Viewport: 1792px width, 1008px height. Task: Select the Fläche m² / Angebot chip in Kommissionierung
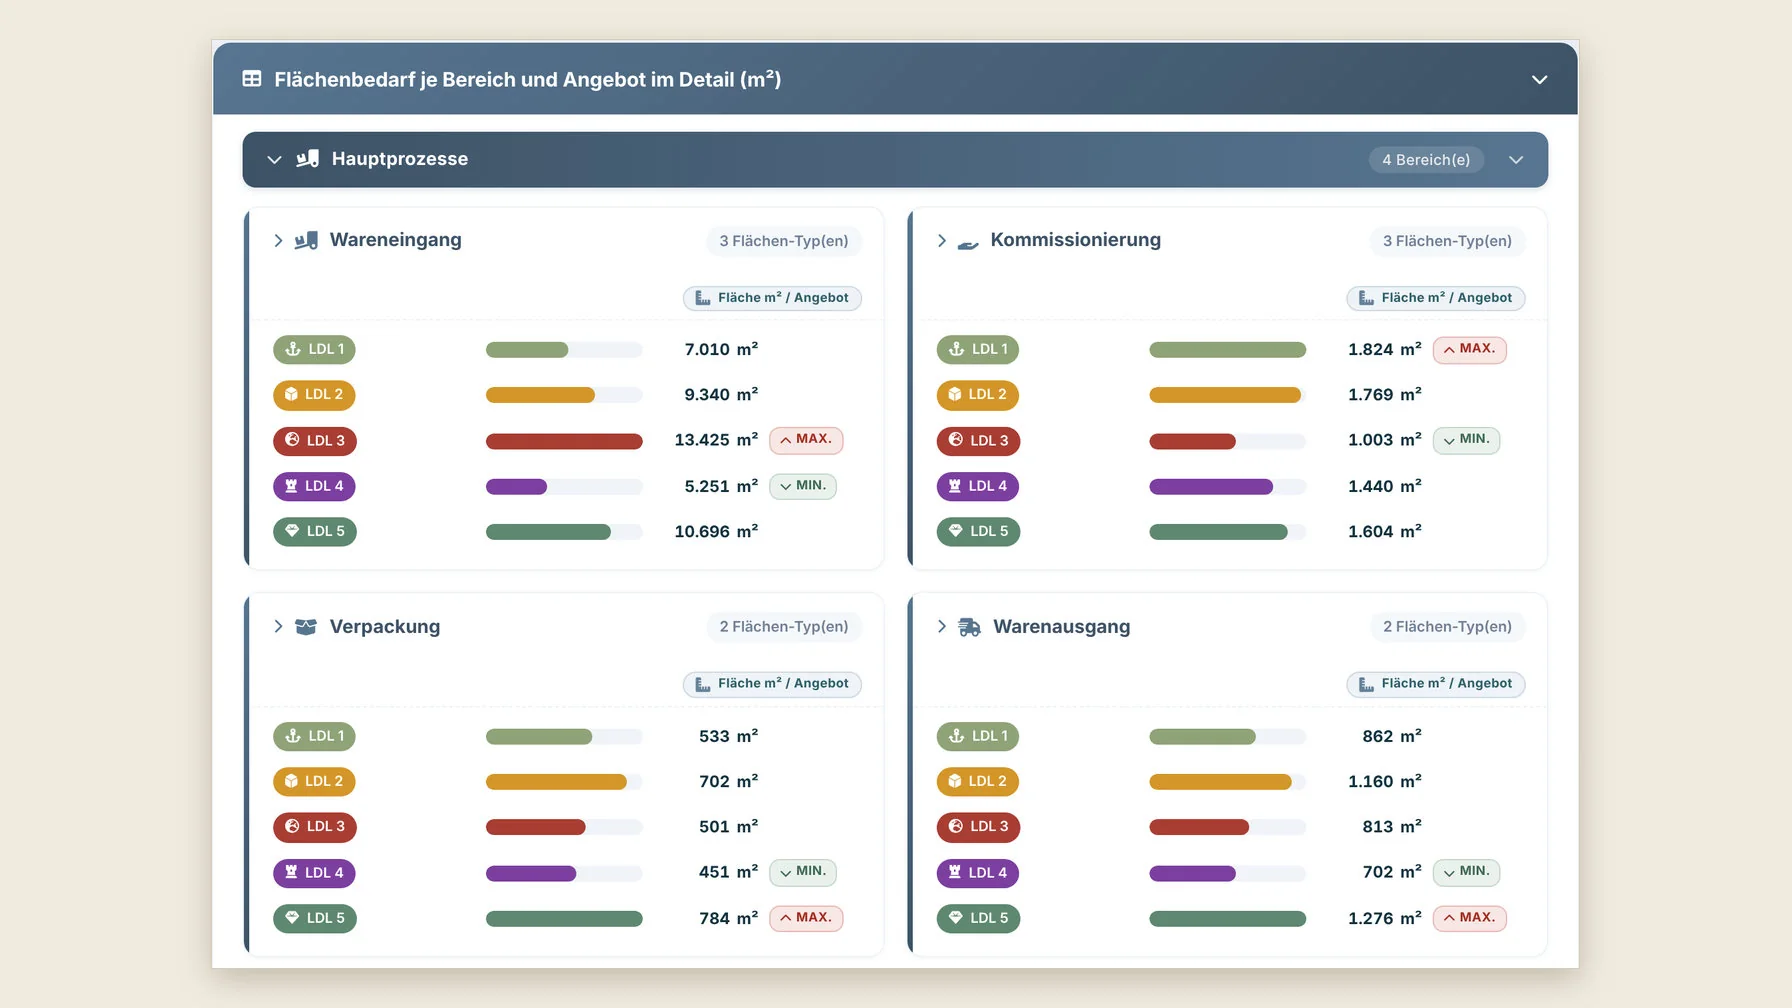pos(1435,298)
